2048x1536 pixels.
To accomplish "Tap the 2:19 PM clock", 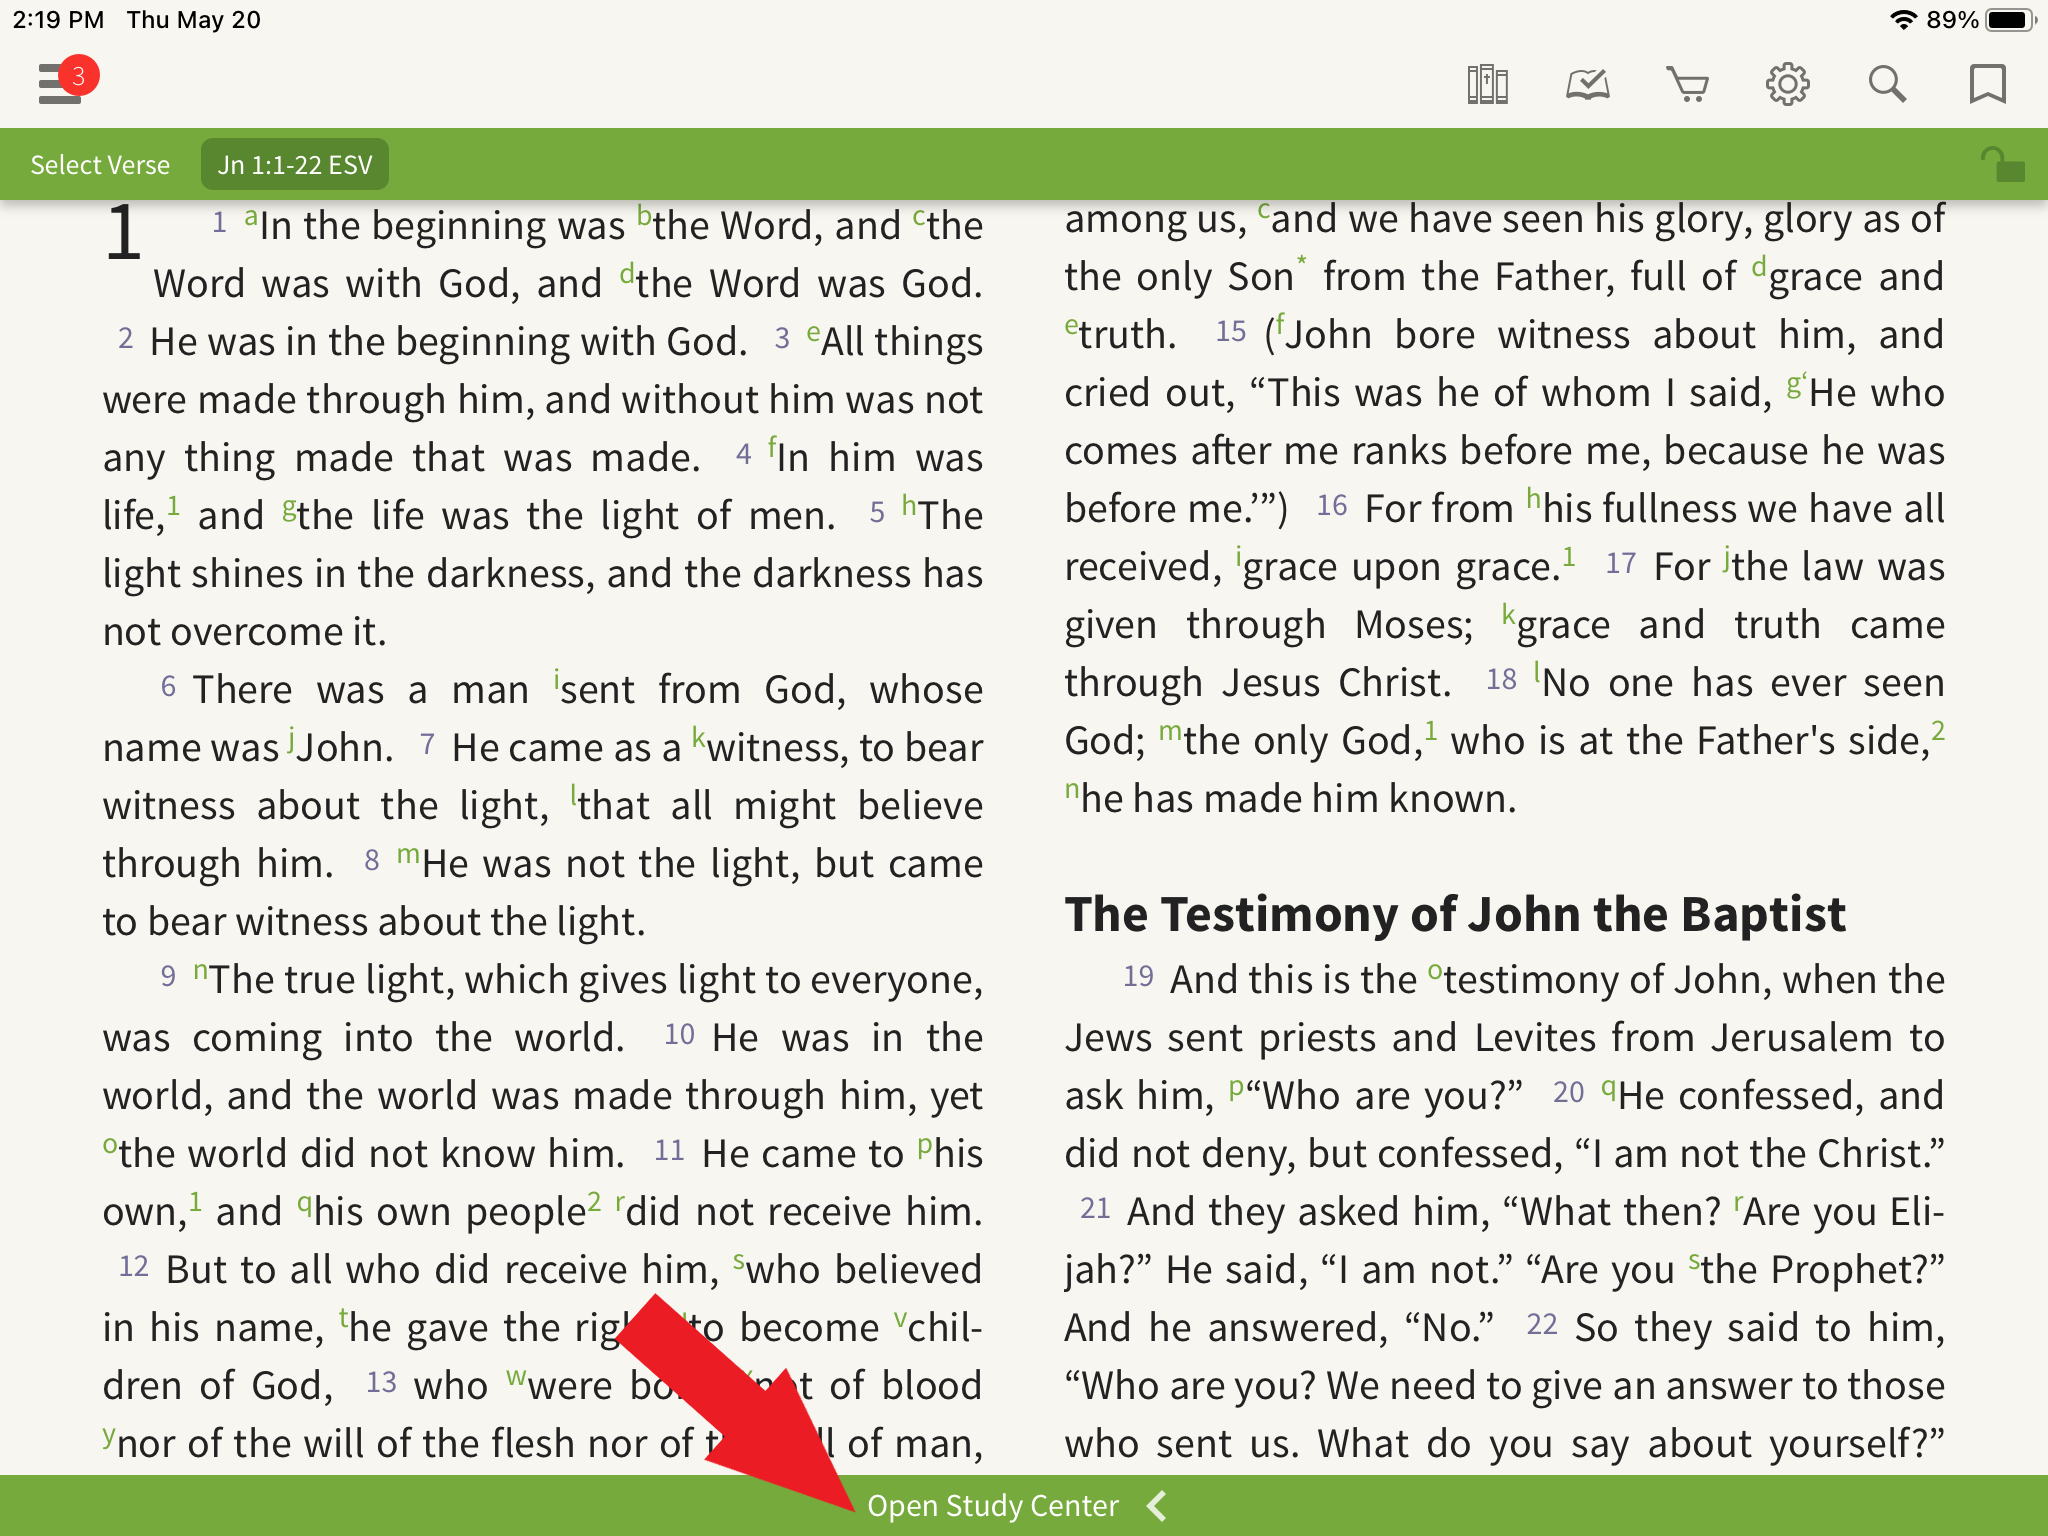I will [58, 20].
